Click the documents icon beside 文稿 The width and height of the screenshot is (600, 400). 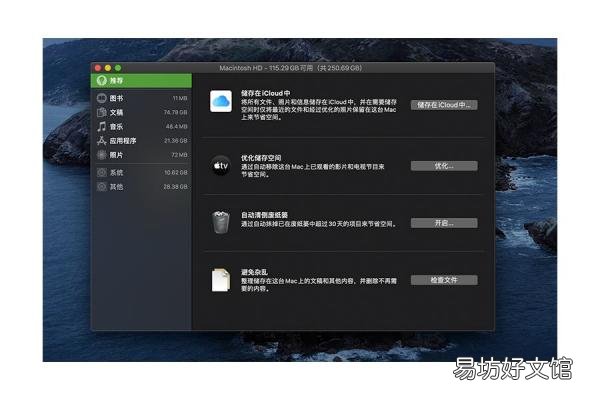(x=101, y=113)
